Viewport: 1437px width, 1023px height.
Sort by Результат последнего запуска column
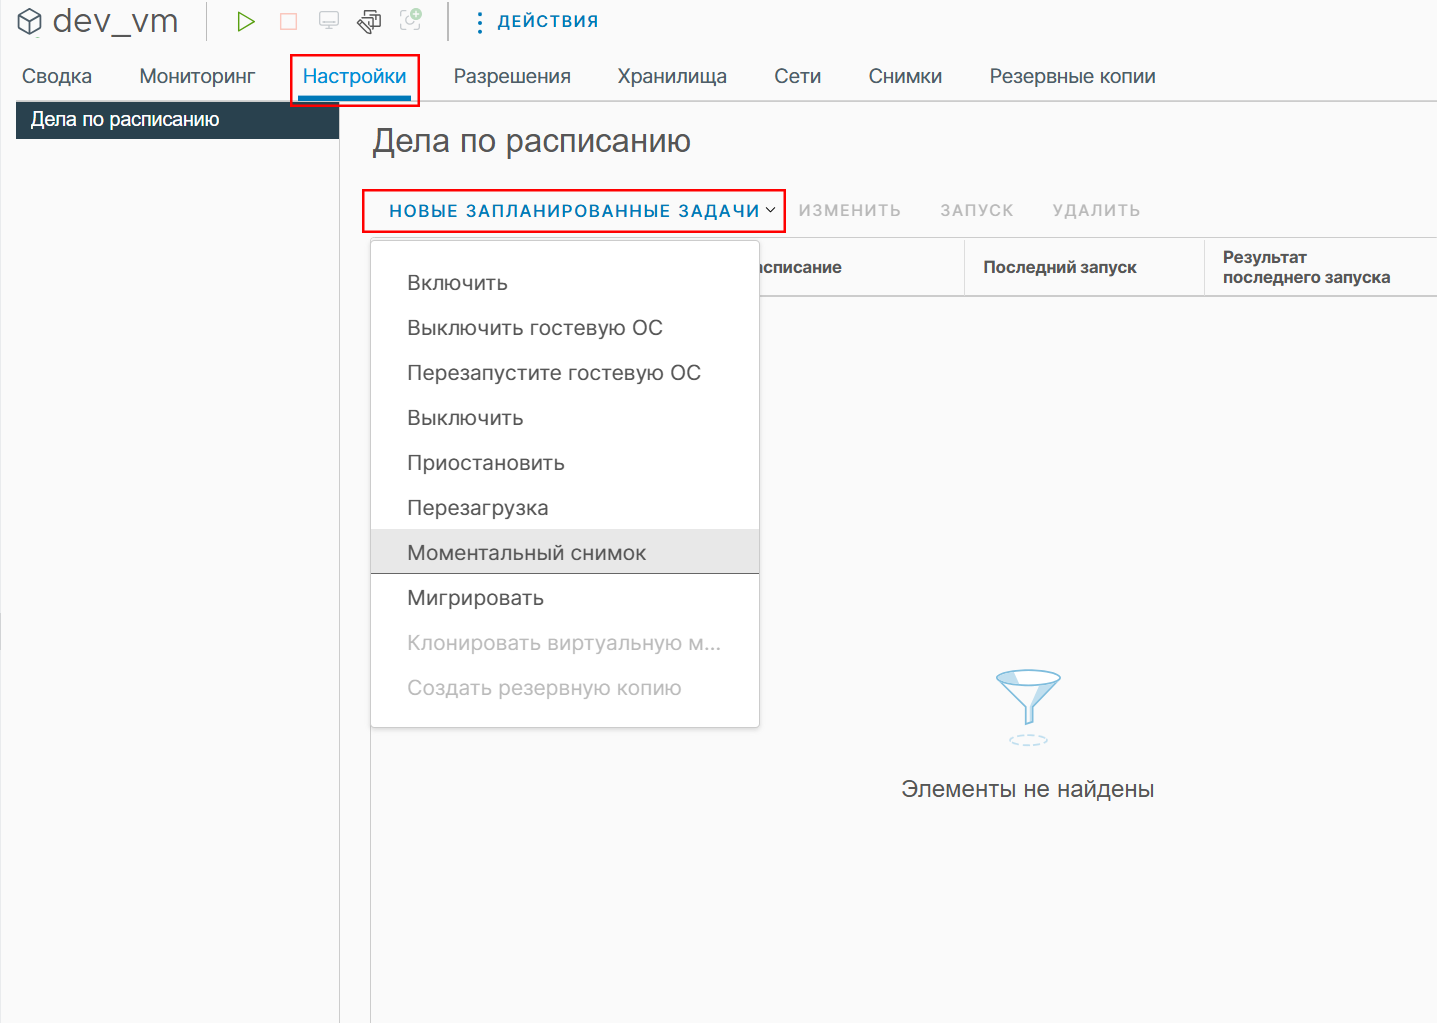1306,267
